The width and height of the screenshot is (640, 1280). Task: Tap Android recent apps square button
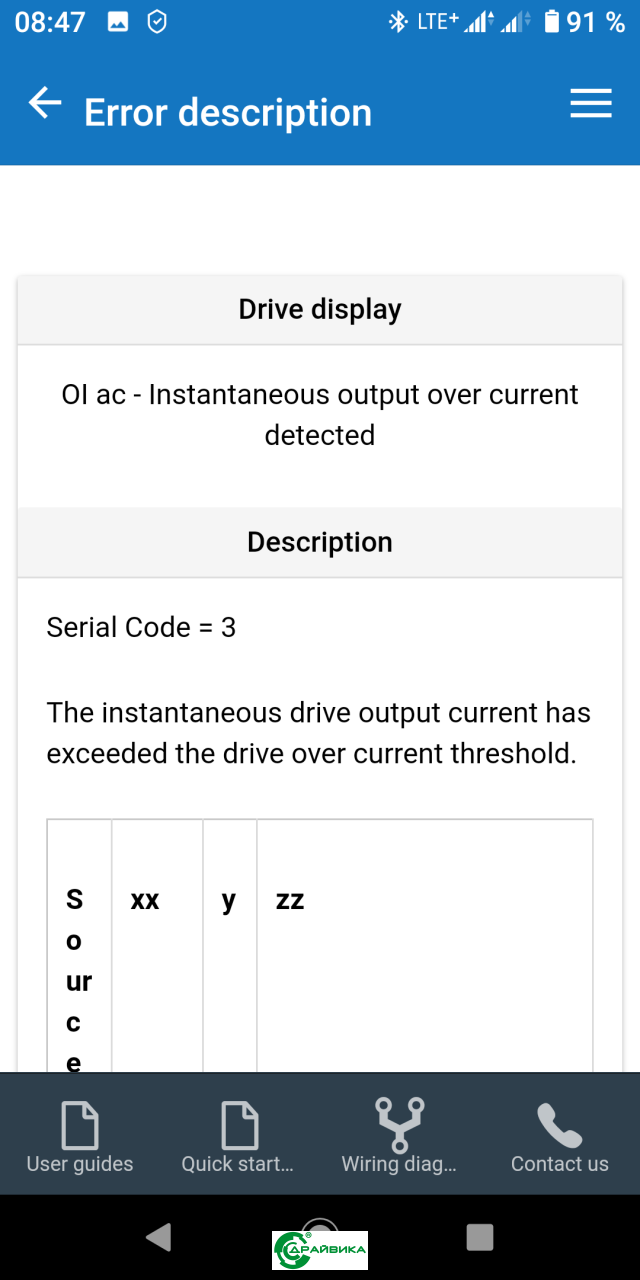click(x=480, y=1237)
